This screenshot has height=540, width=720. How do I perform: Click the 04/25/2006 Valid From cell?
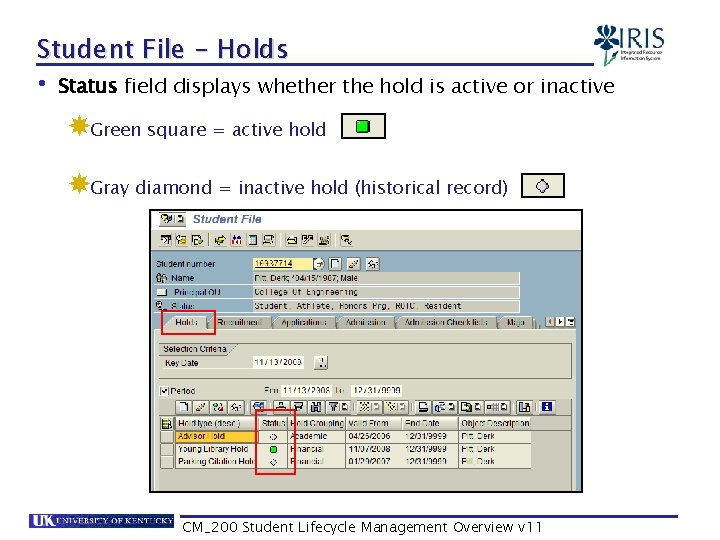pyautogui.click(x=374, y=437)
